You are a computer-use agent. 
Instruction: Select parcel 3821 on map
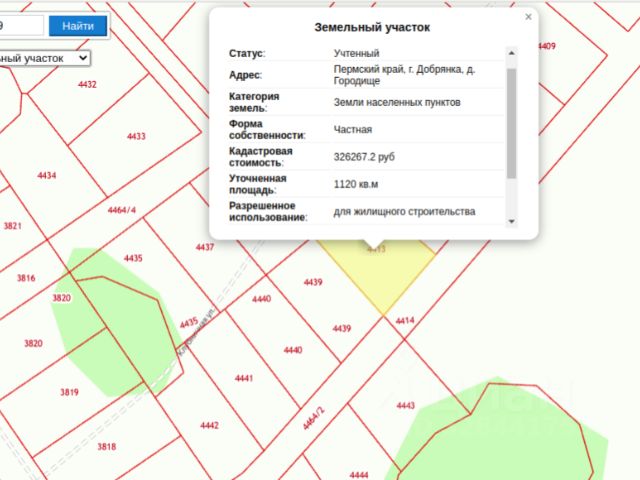click(13, 226)
